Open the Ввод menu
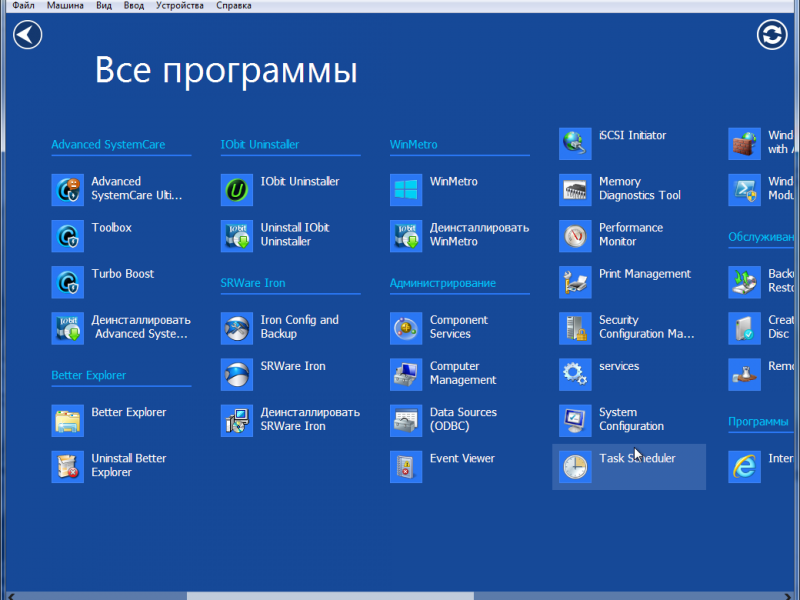This screenshot has height=600, width=800. pos(134,6)
